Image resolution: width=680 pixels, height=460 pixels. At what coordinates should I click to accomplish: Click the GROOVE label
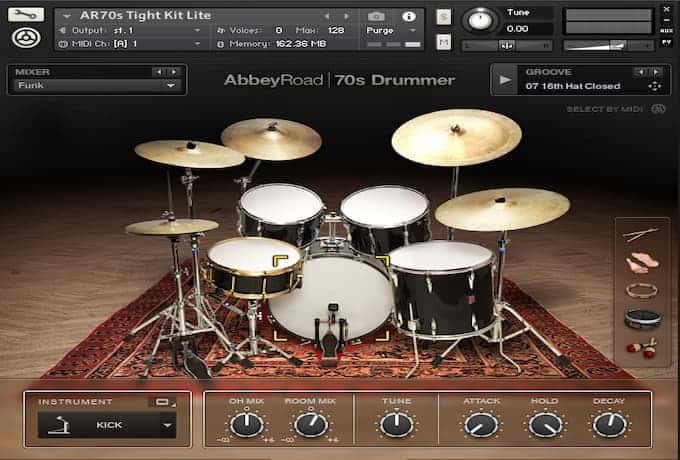pos(549,72)
